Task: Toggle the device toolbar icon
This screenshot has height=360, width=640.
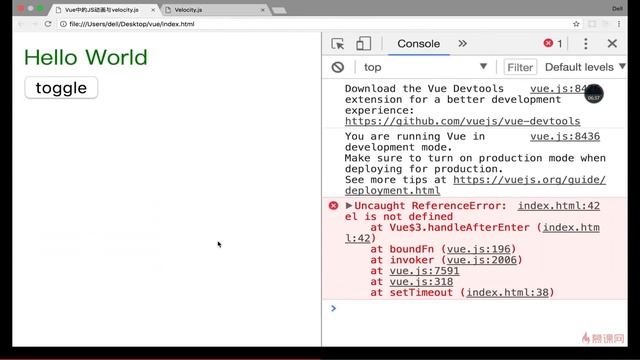Action: pos(363,44)
